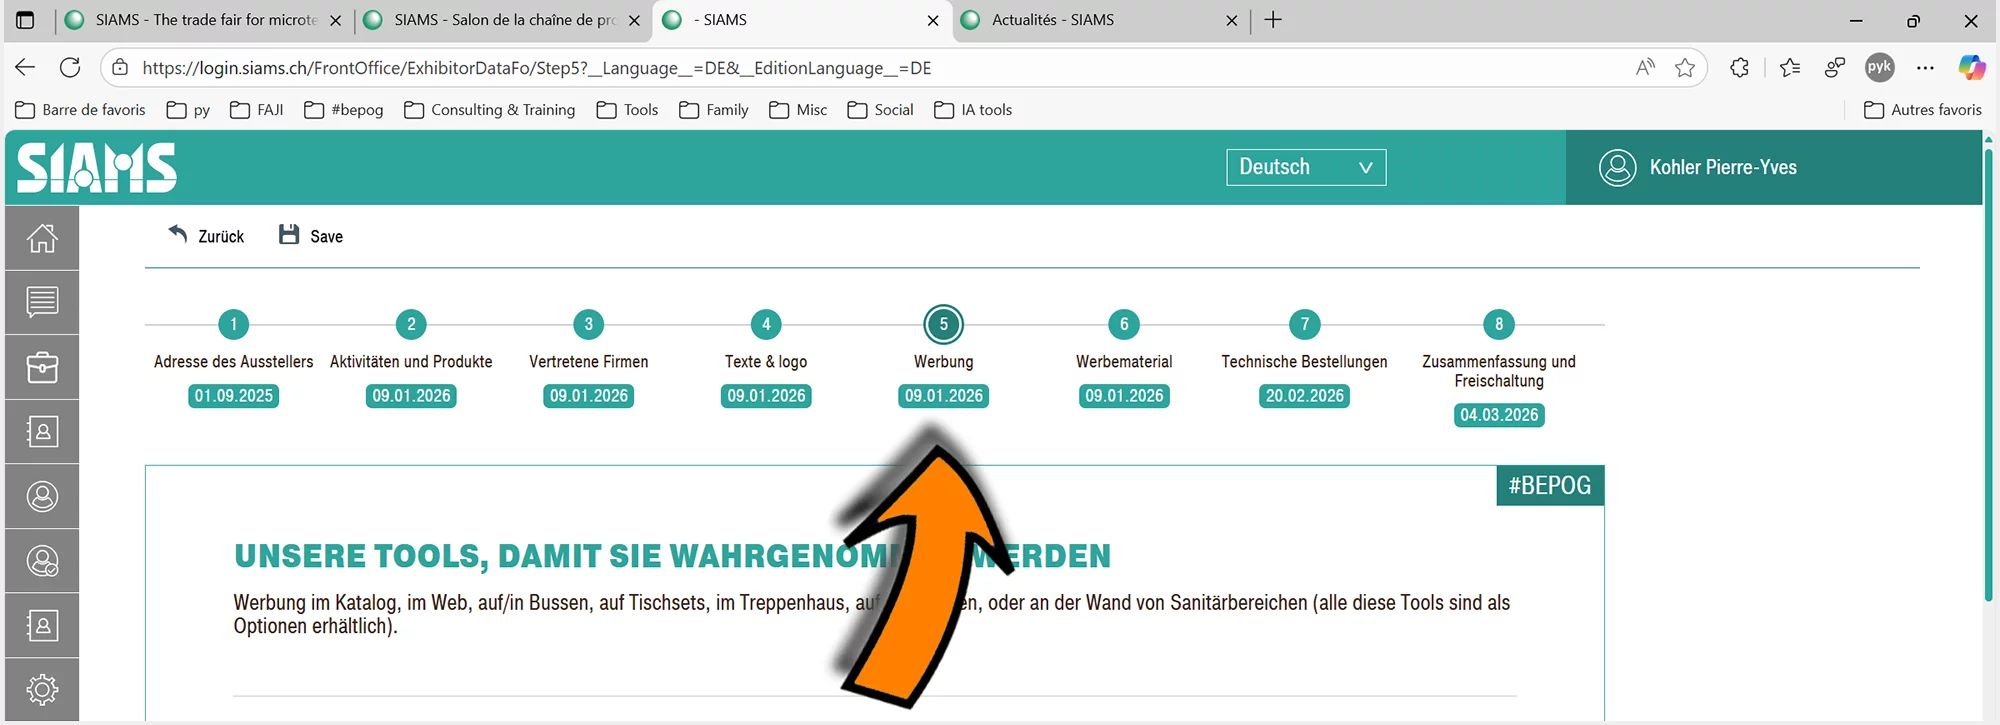The width and height of the screenshot is (2000, 725).
Task: Open the list document sidebar icon
Action: (42, 302)
